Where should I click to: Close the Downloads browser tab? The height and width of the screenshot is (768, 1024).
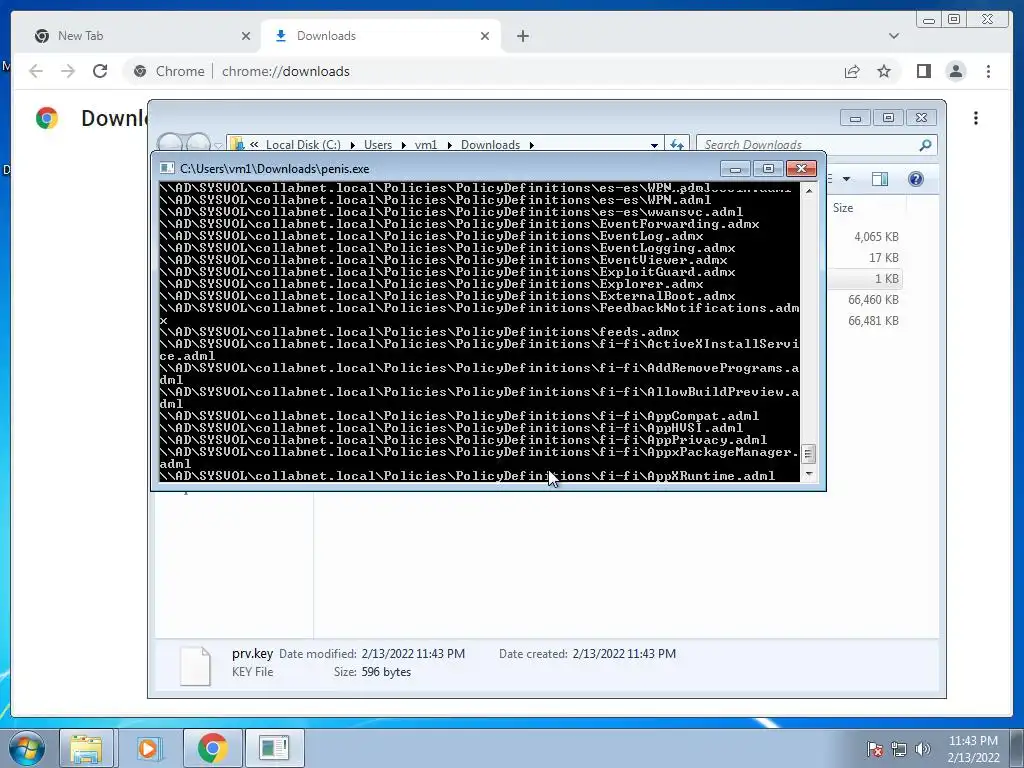coord(485,36)
